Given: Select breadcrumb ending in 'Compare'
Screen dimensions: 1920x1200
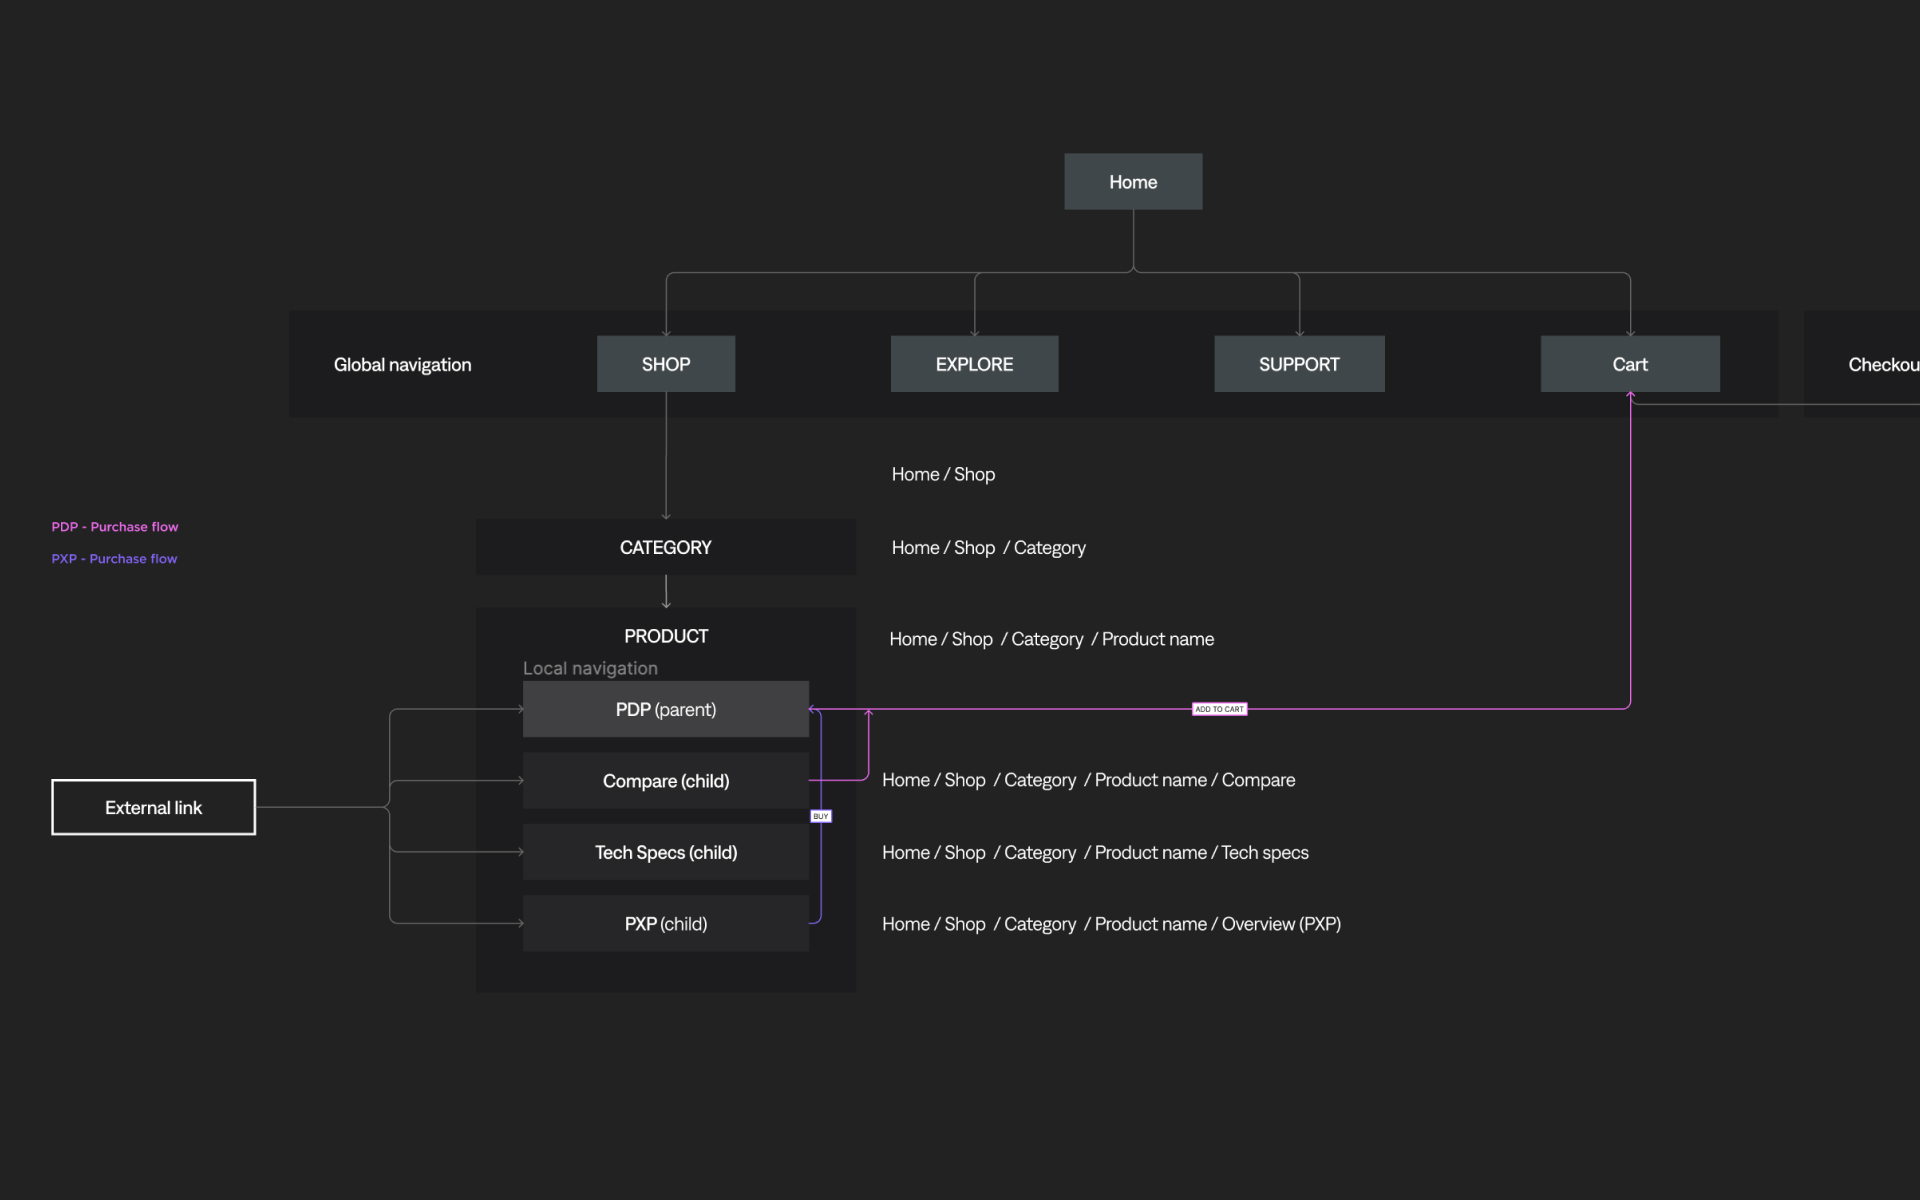Looking at the screenshot, I should tap(1088, 780).
